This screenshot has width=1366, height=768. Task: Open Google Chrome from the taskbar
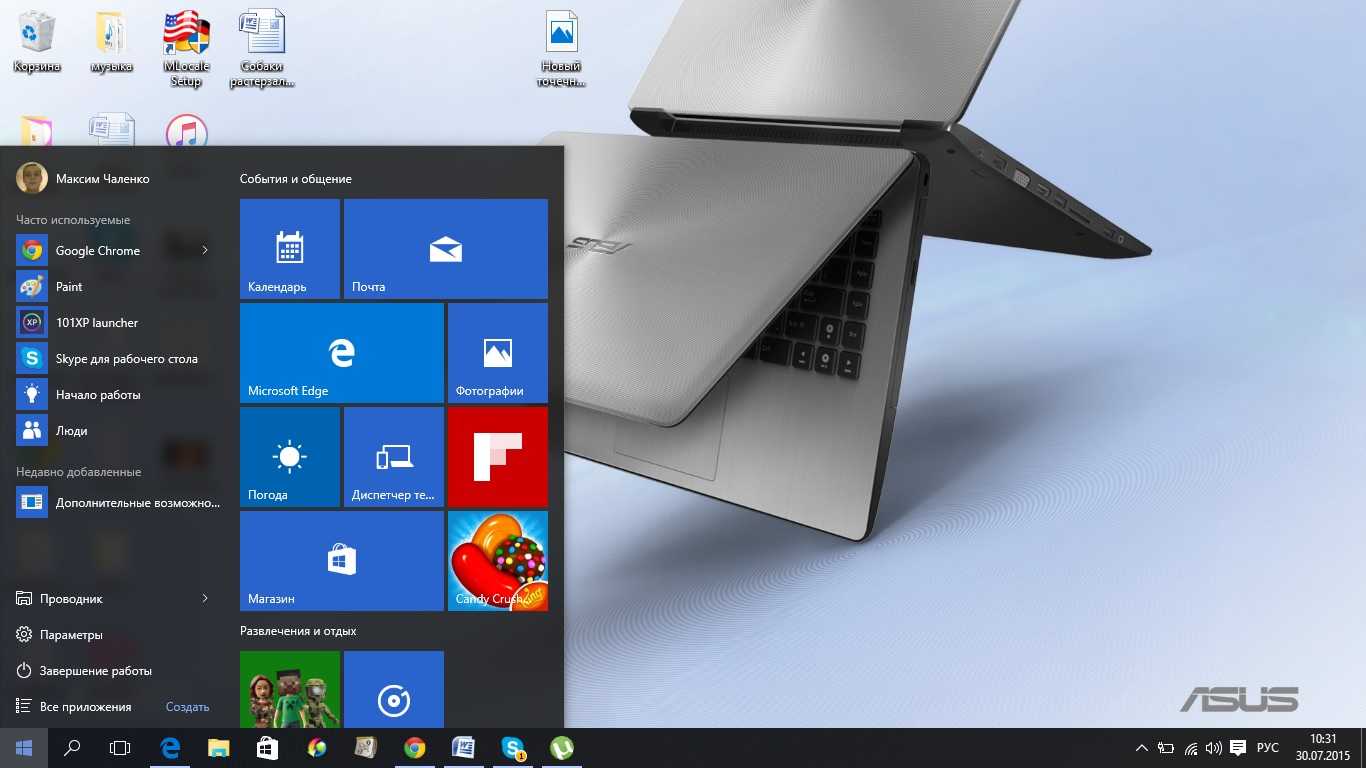414,747
